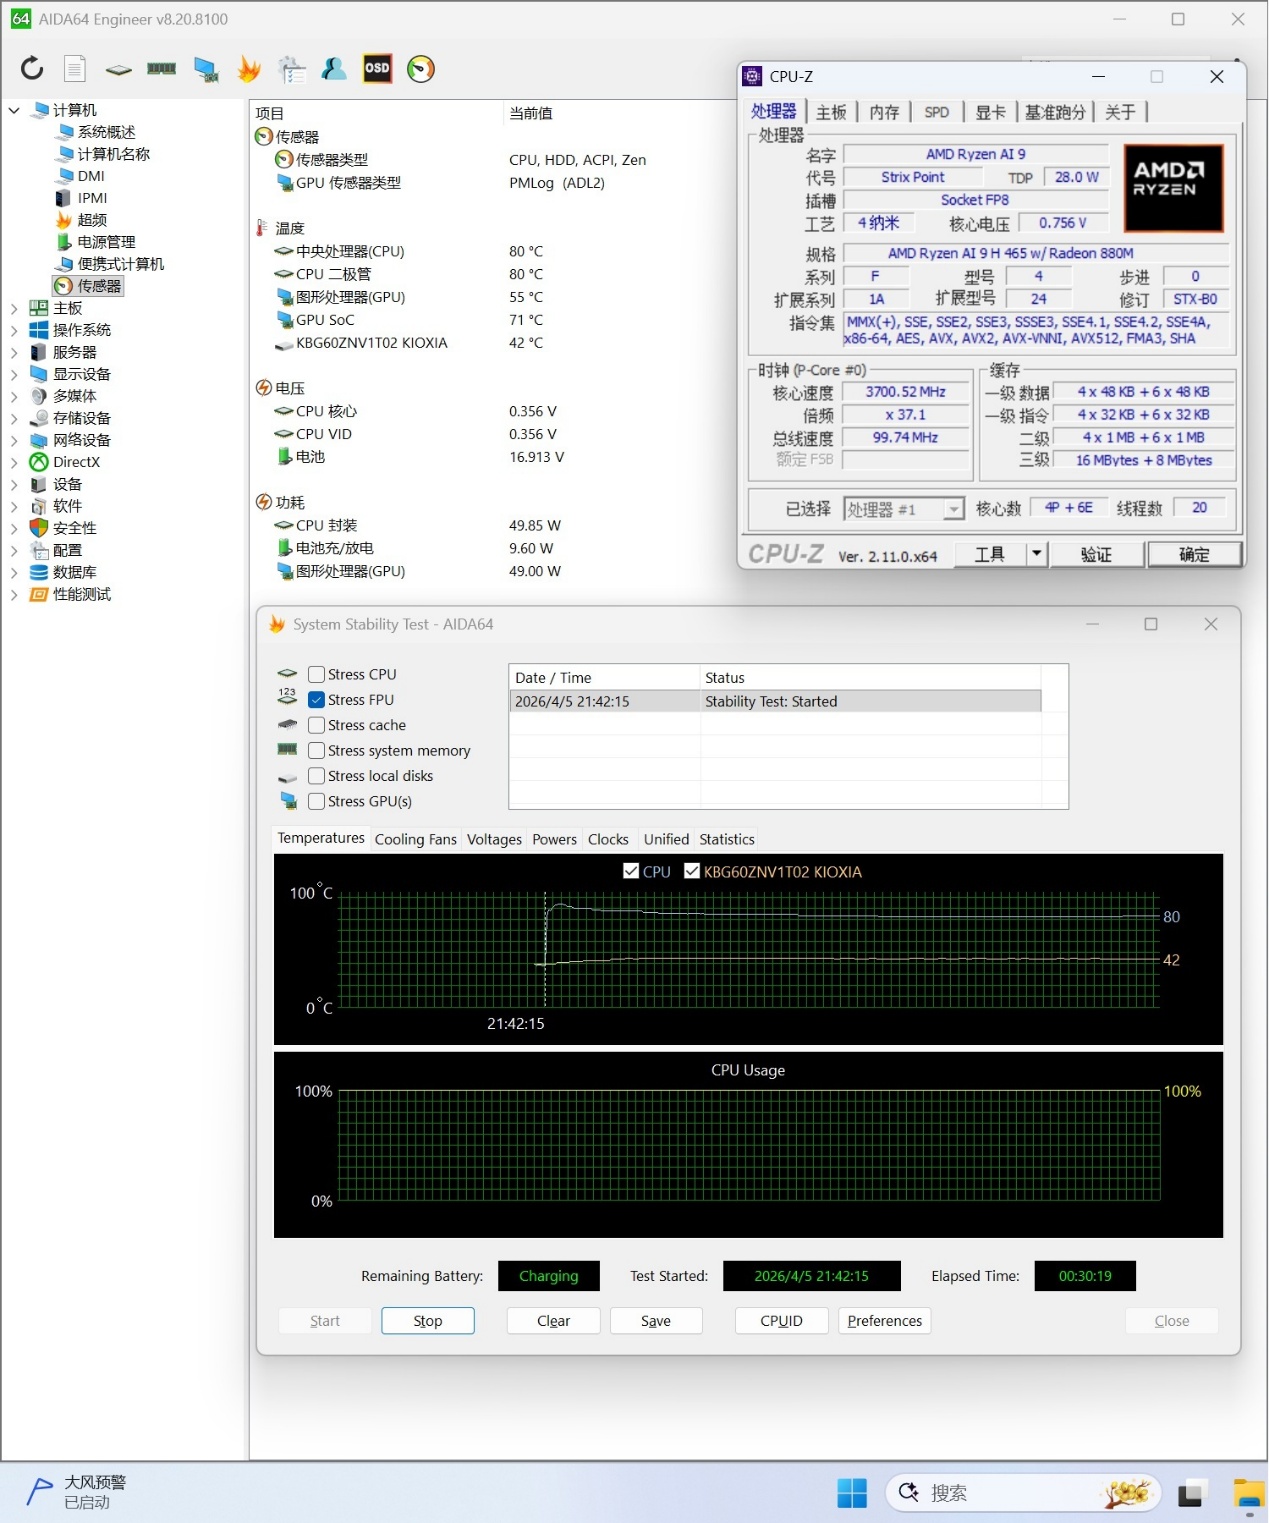This screenshot has height=1523, width=1269.
Task: Uncheck the Stress FPU checkbox
Action: pyautogui.click(x=316, y=700)
